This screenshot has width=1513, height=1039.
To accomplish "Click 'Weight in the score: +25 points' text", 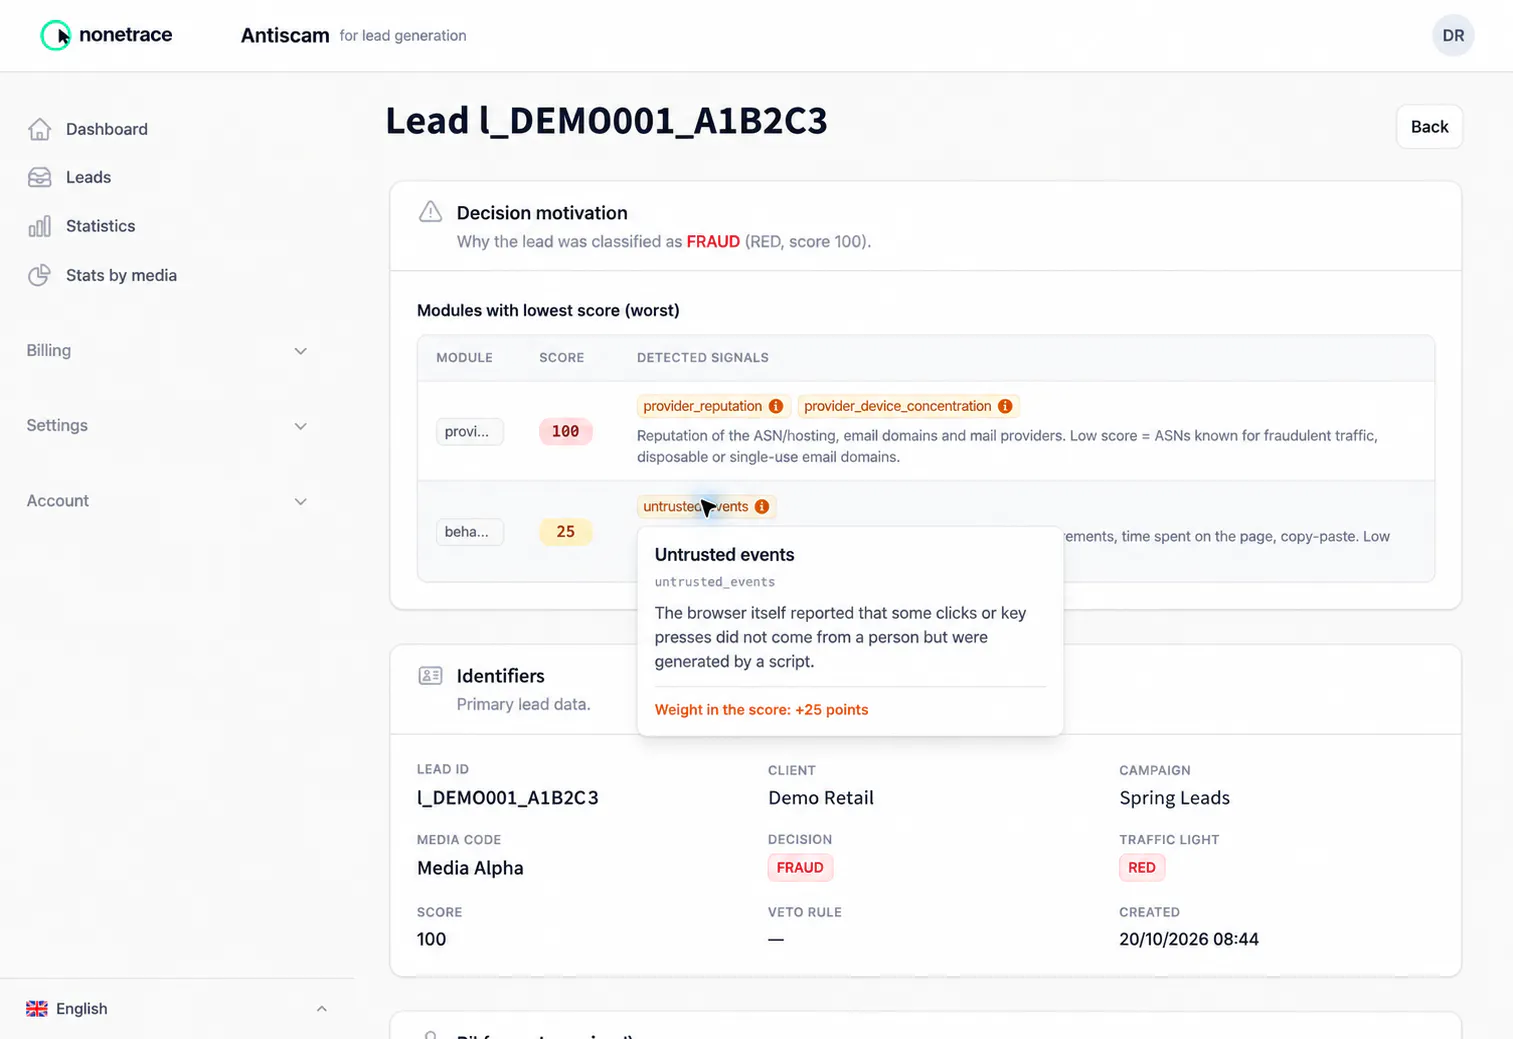I will point(762,710).
